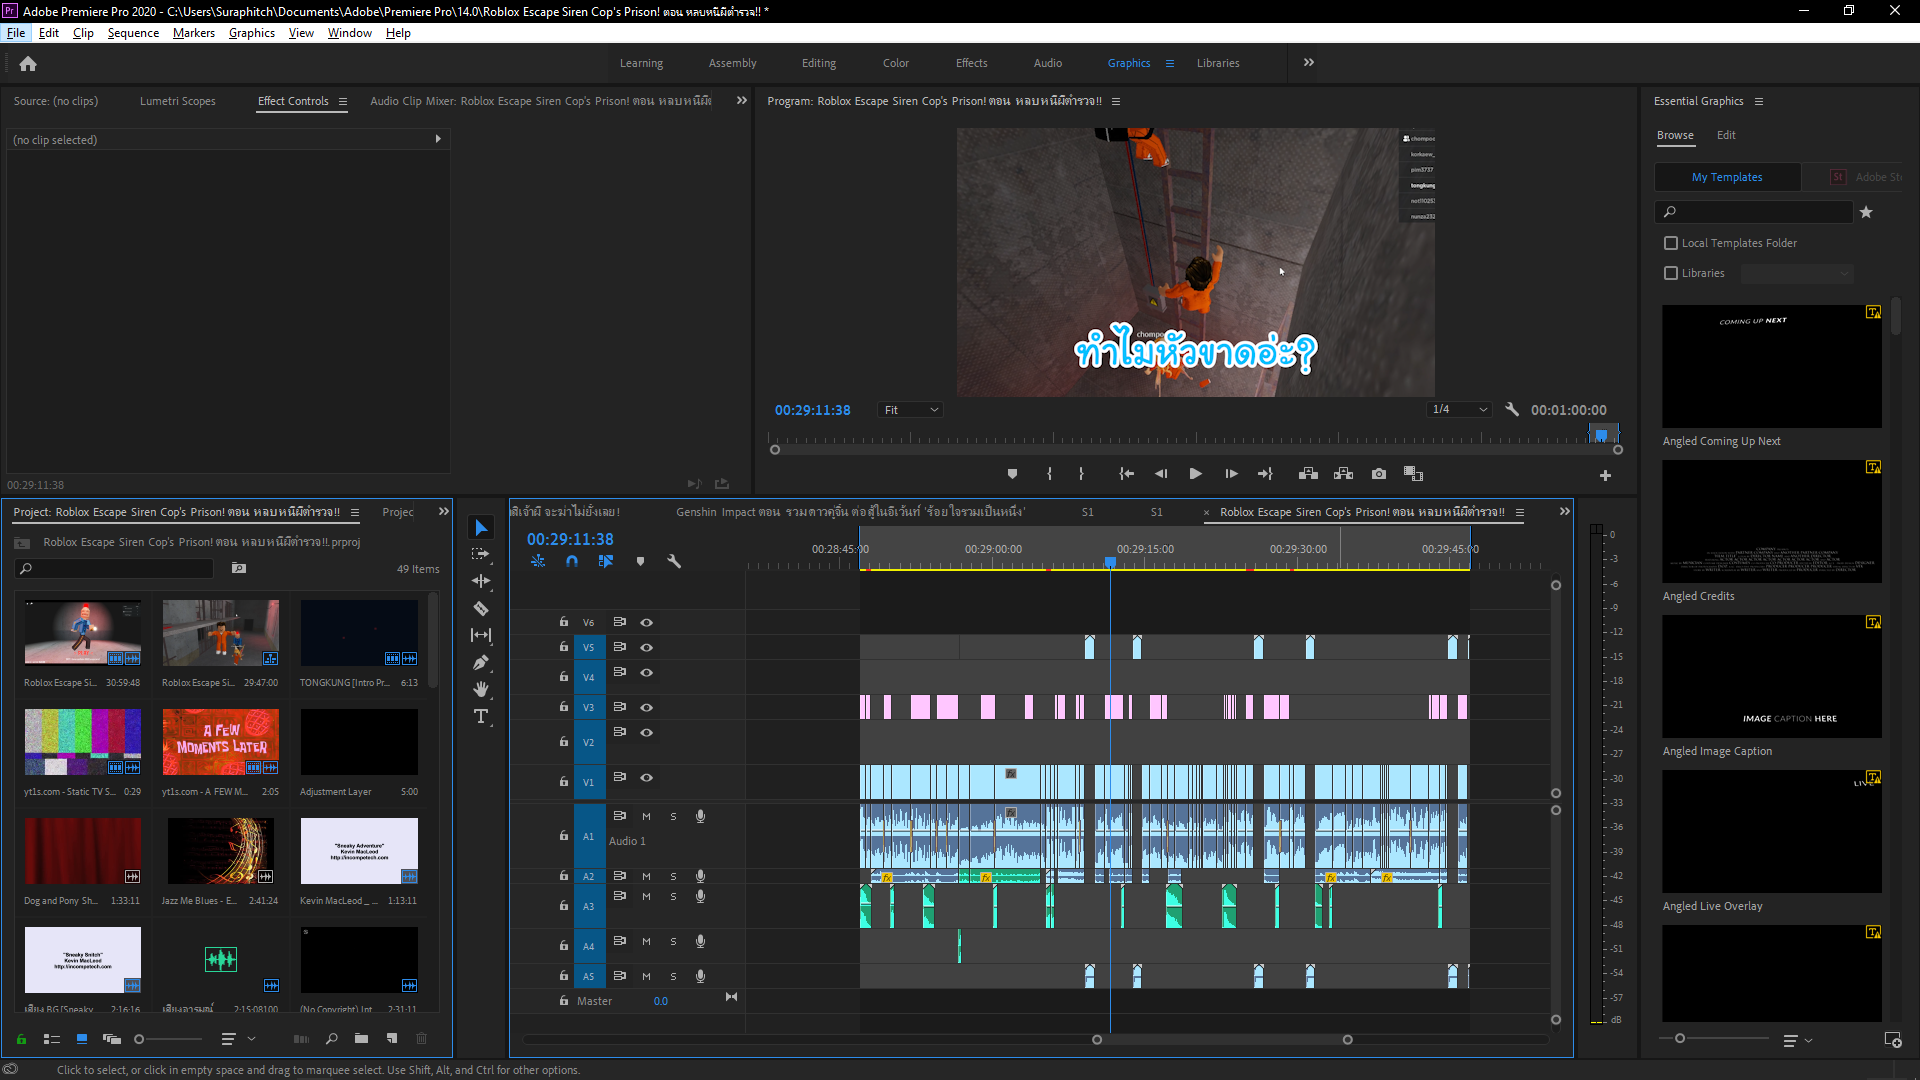The image size is (1920, 1080).
Task: Click the Master volume value 0.0
Action: [661, 1001]
